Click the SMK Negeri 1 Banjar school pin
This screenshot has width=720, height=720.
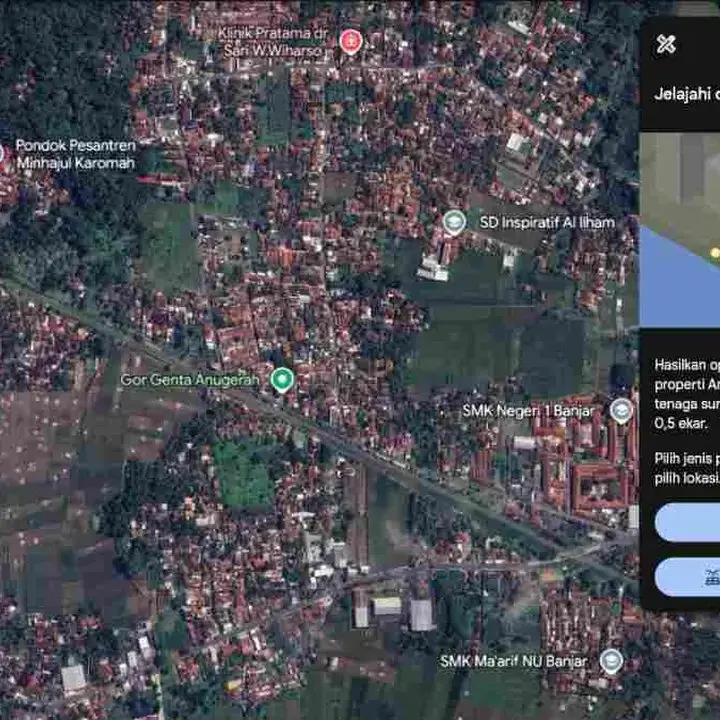point(621,410)
